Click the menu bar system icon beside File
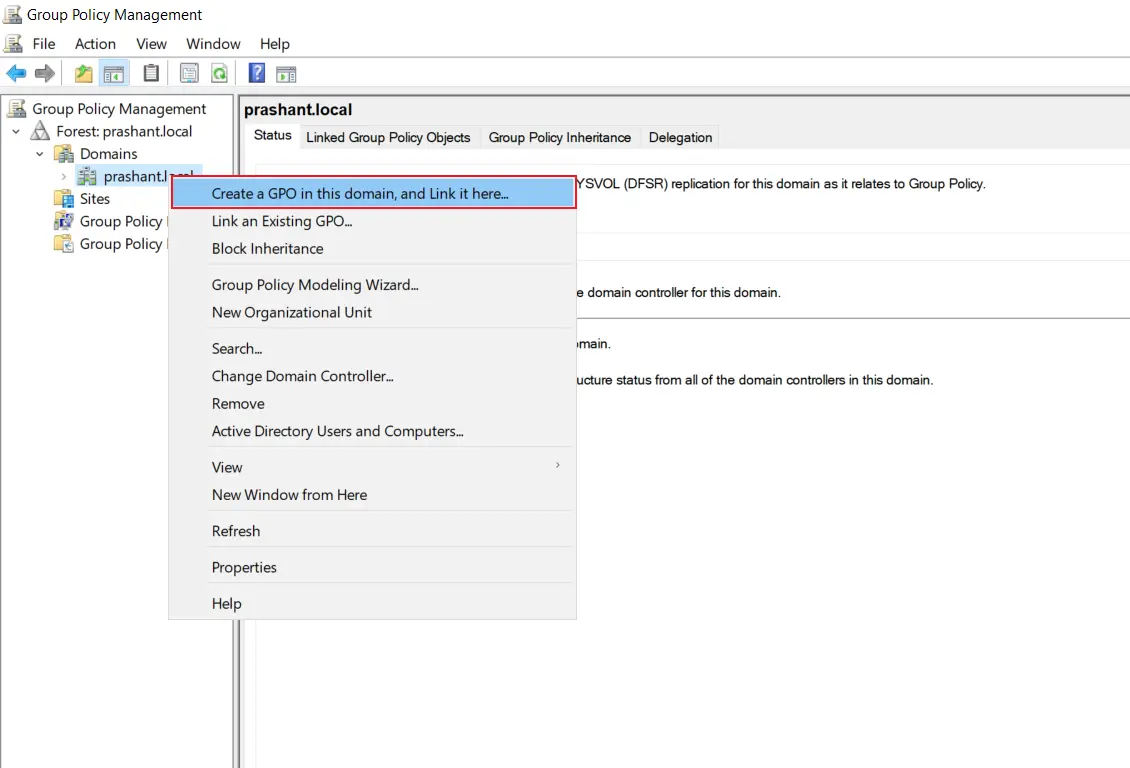This screenshot has height=768, width=1130. (x=14, y=43)
